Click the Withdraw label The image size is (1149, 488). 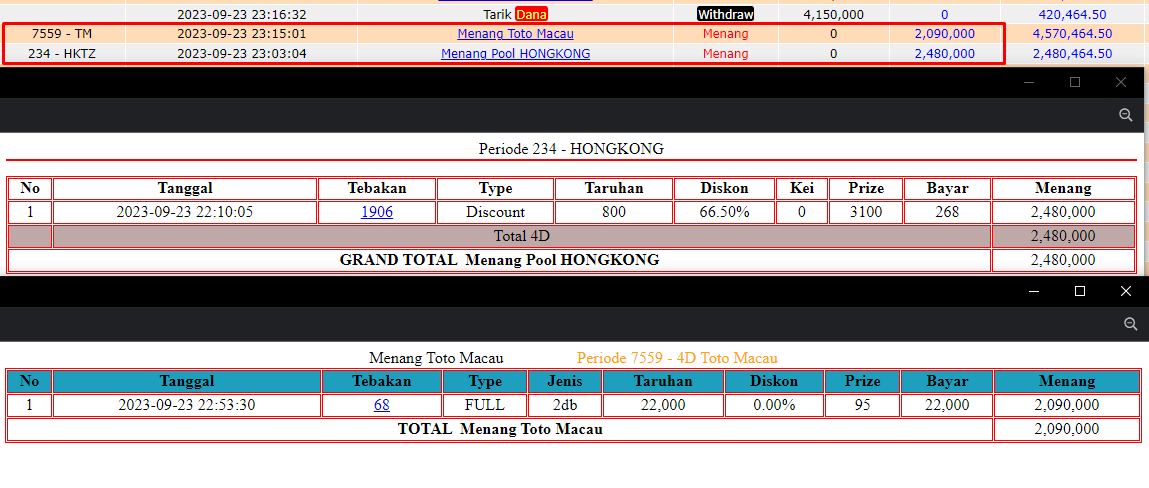point(725,14)
